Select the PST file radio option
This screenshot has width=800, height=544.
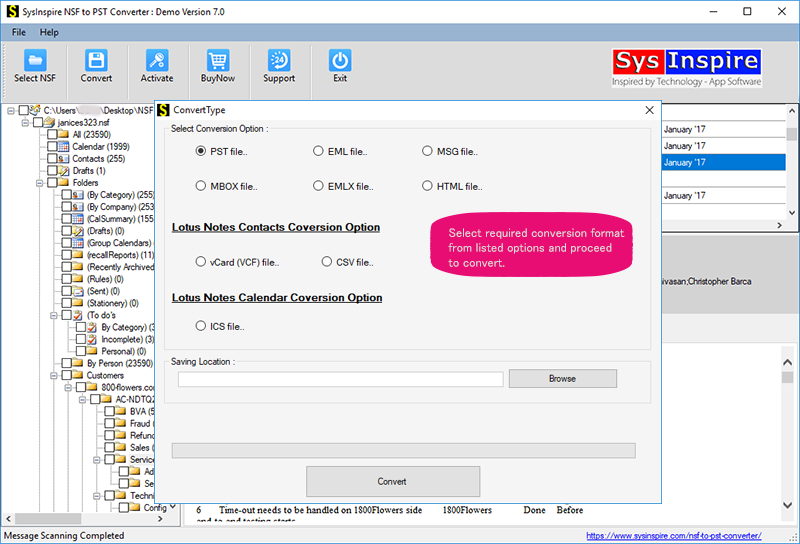pos(201,151)
